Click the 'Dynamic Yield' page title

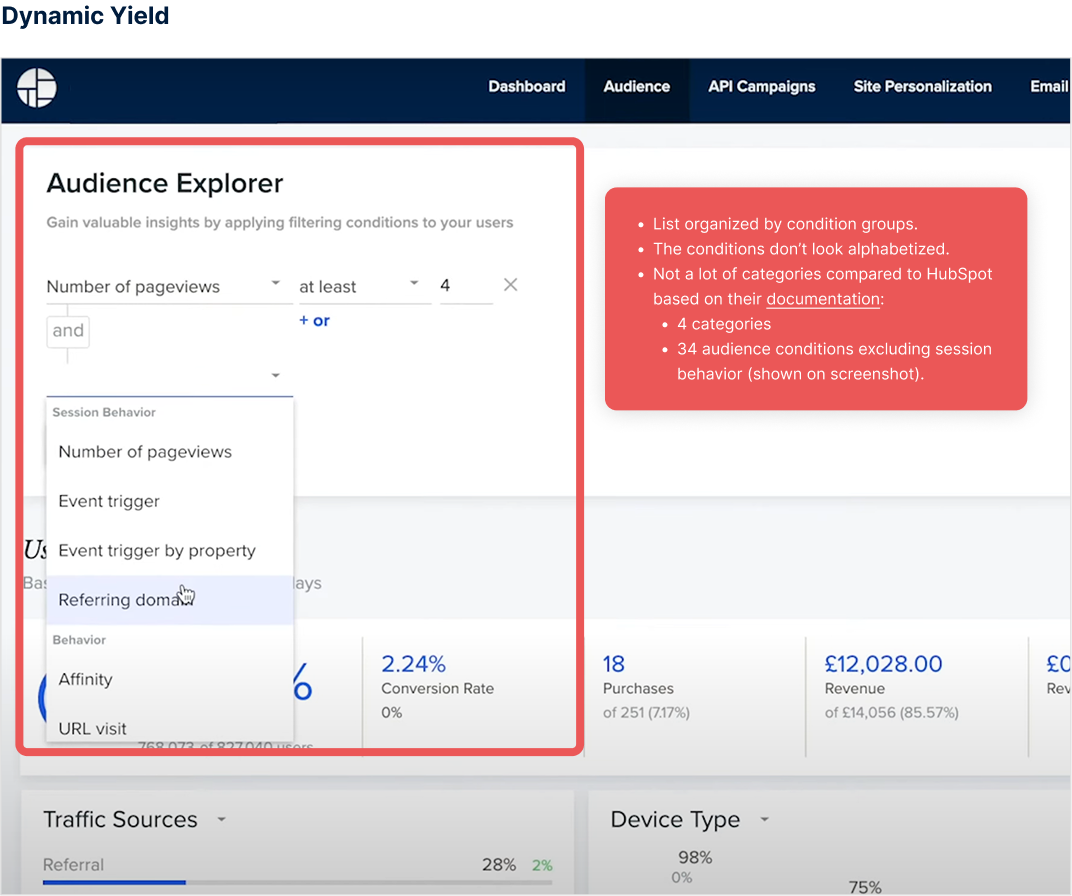click(x=85, y=15)
